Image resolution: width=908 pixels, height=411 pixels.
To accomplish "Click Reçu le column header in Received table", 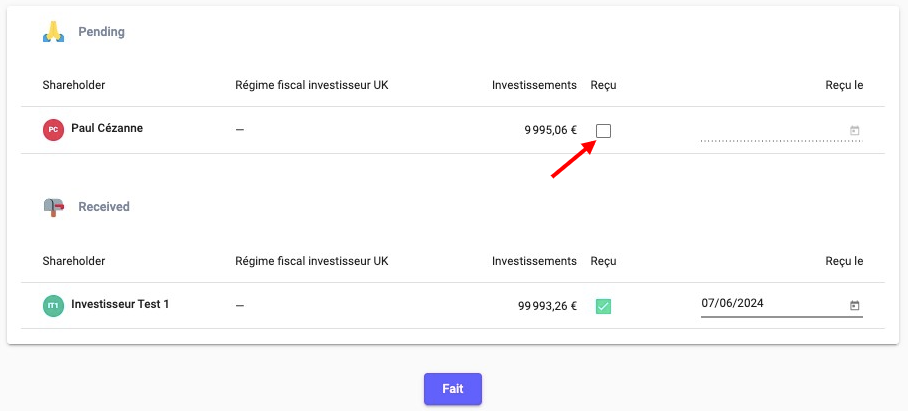I will [x=844, y=261].
